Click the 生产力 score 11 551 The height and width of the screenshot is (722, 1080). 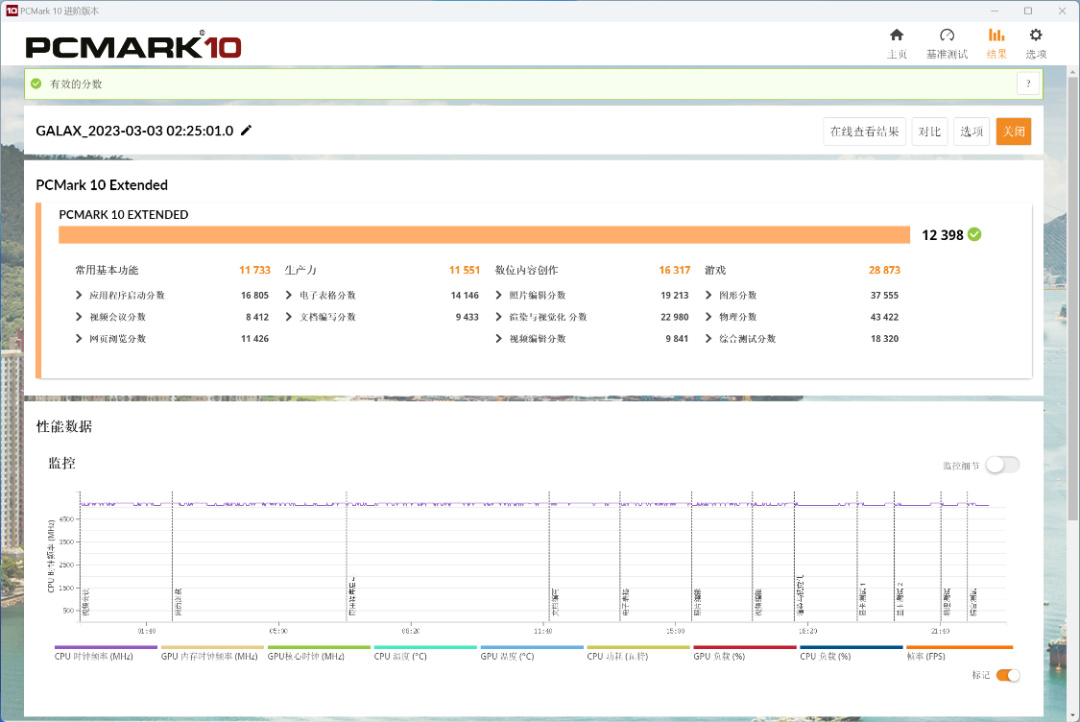tap(464, 270)
